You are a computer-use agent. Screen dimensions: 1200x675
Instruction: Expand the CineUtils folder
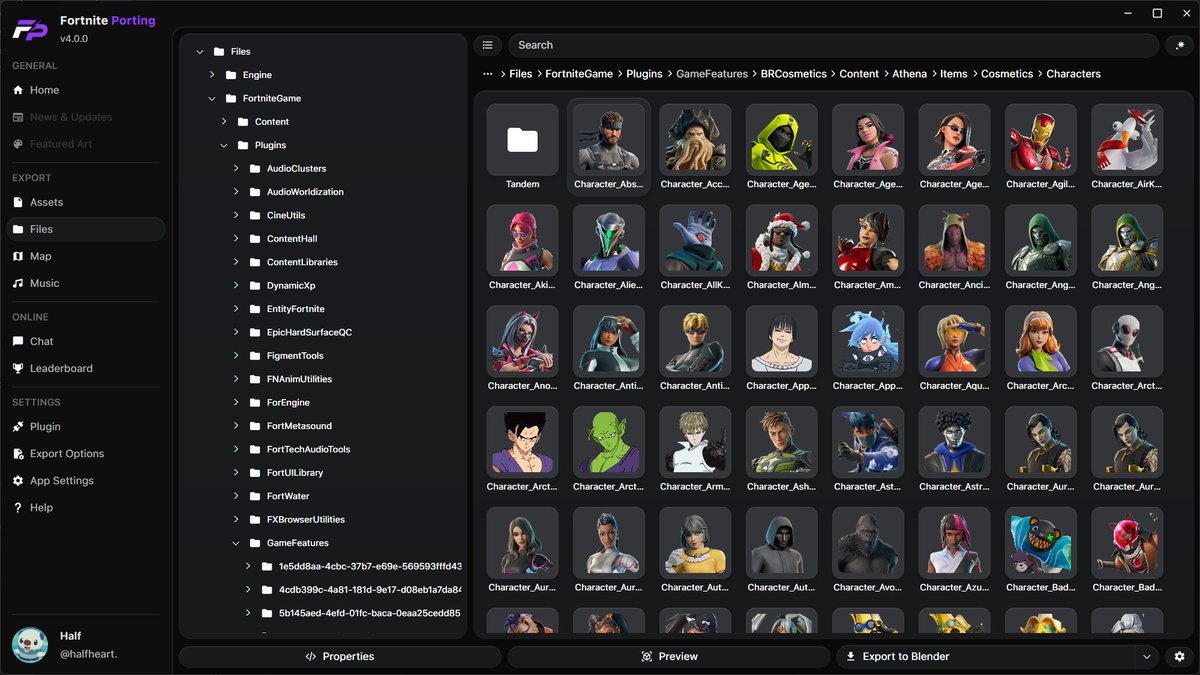point(236,215)
